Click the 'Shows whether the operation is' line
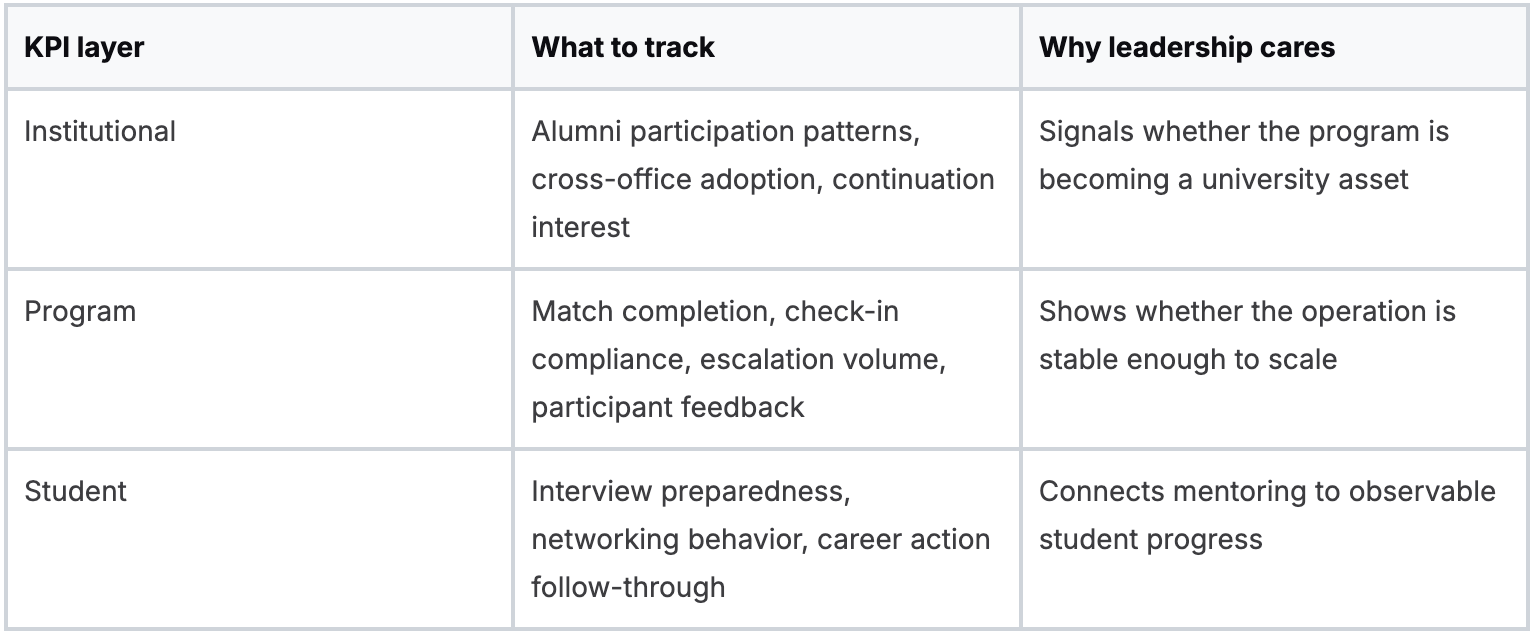Viewport: 1536px width, 636px height. click(x=1247, y=312)
